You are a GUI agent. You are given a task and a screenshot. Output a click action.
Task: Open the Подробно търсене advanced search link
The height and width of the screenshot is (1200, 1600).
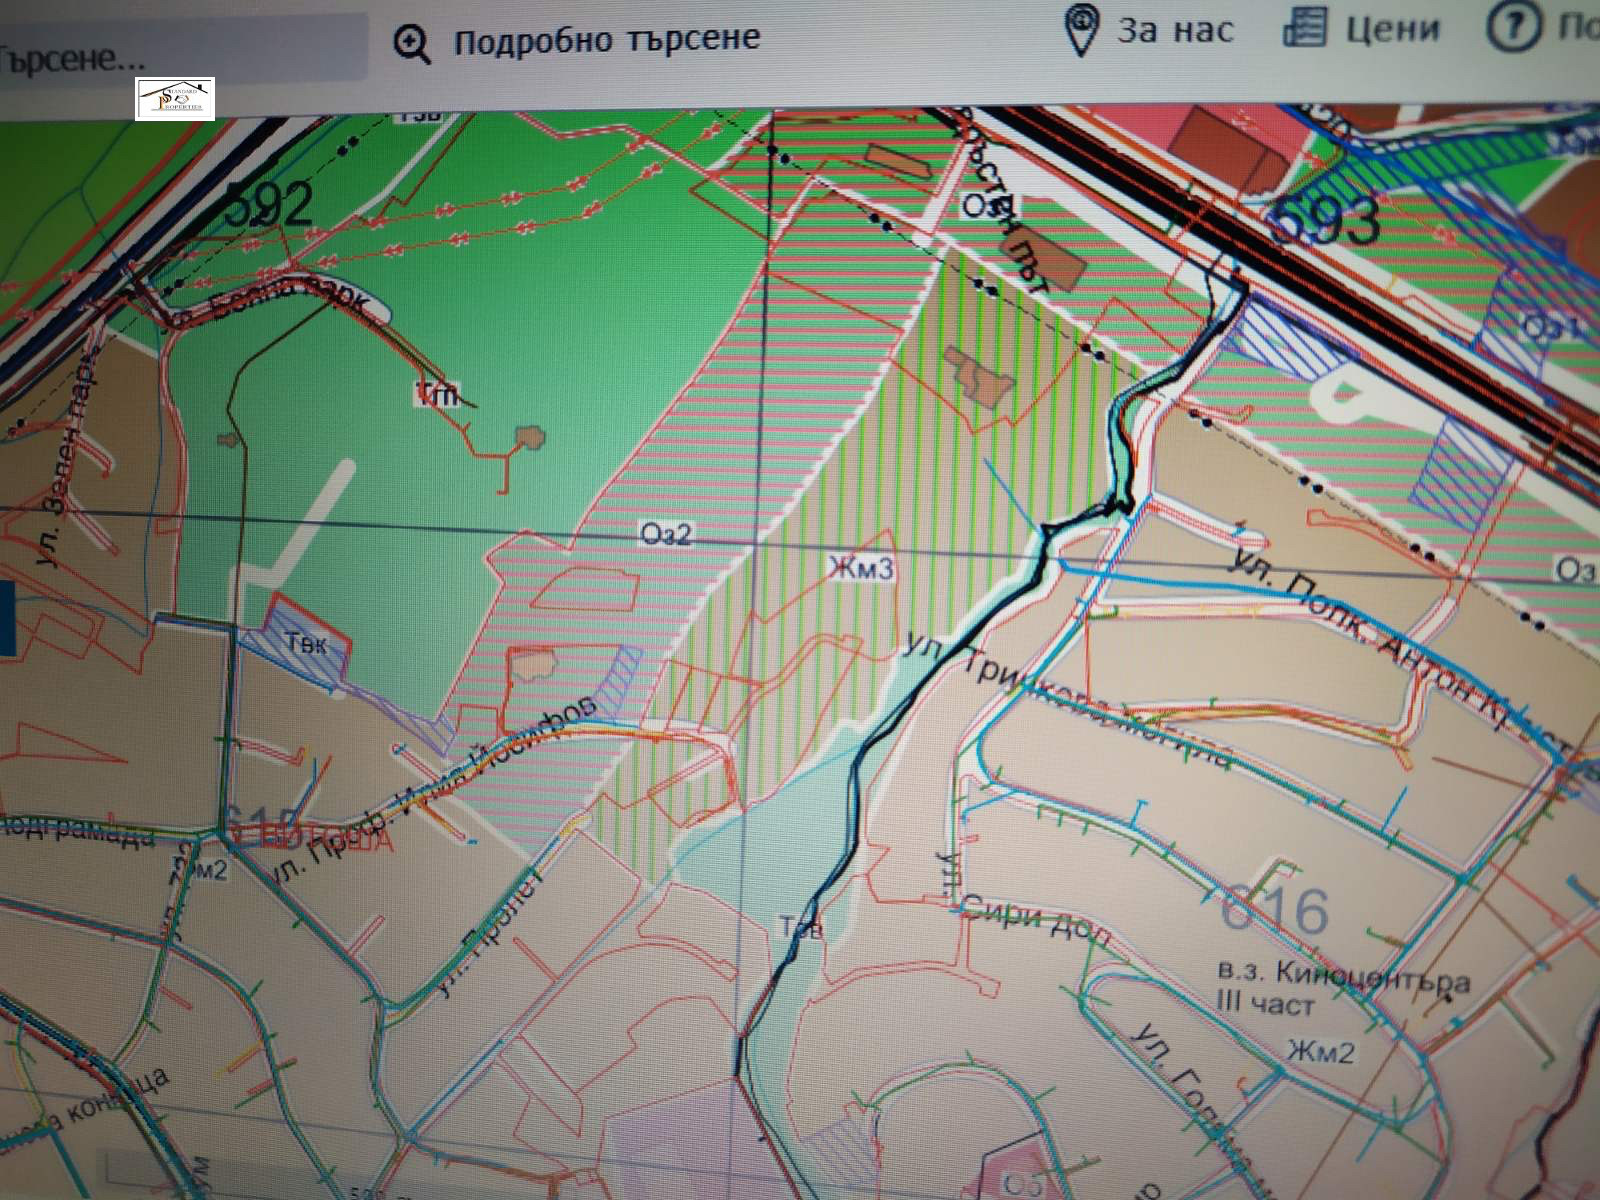tap(606, 41)
